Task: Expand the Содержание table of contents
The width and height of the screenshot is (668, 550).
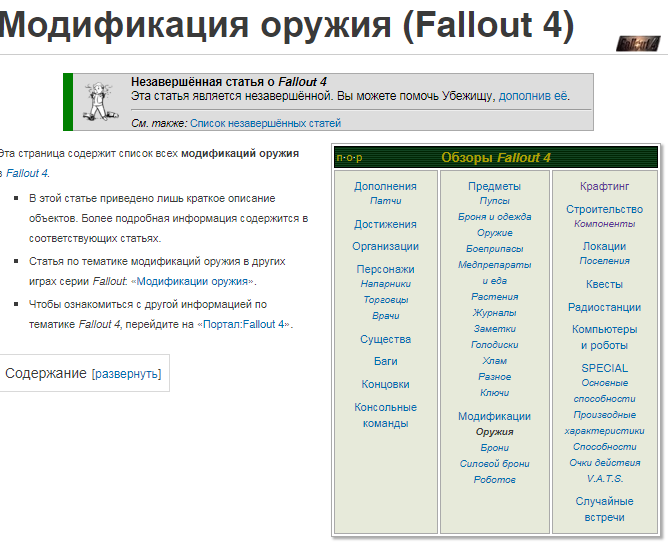Action: coord(127,374)
